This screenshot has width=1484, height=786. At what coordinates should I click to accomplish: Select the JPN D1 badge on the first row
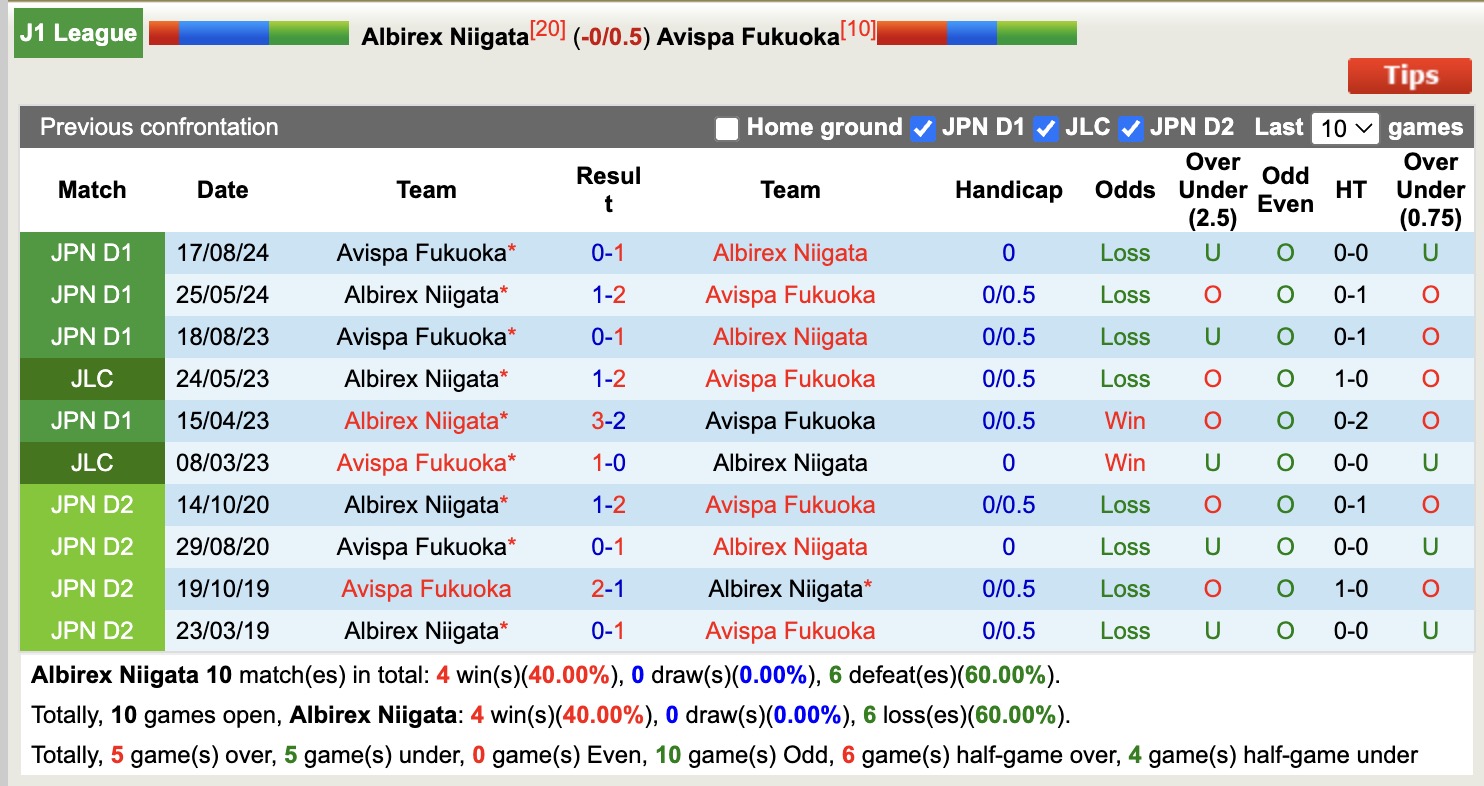91,253
